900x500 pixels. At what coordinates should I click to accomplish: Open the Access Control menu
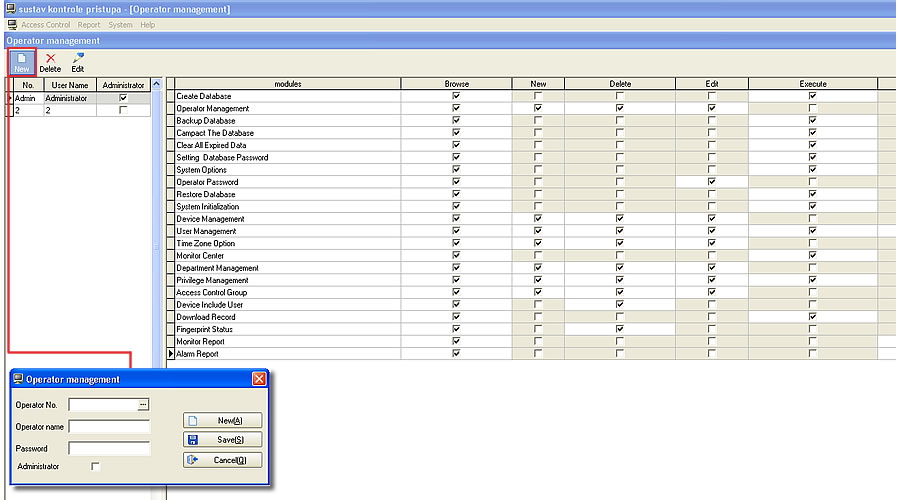(x=46, y=24)
